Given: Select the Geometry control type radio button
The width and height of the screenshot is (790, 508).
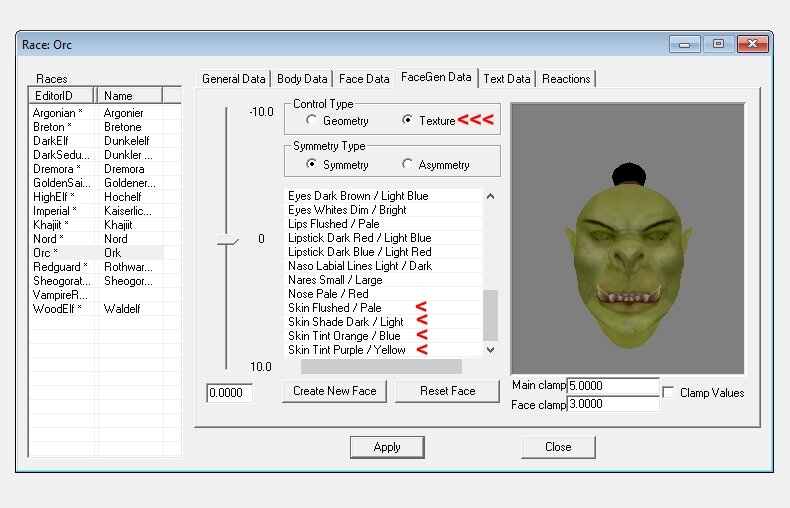Looking at the screenshot, I should 311,120.
